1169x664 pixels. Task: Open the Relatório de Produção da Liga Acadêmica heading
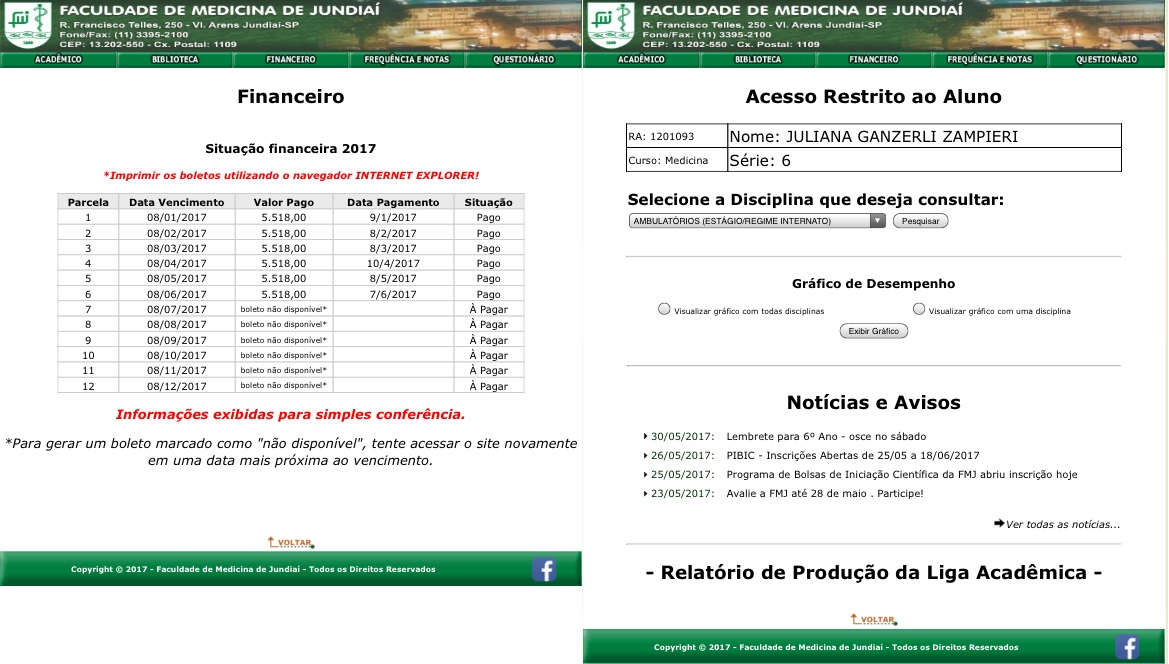873,574
